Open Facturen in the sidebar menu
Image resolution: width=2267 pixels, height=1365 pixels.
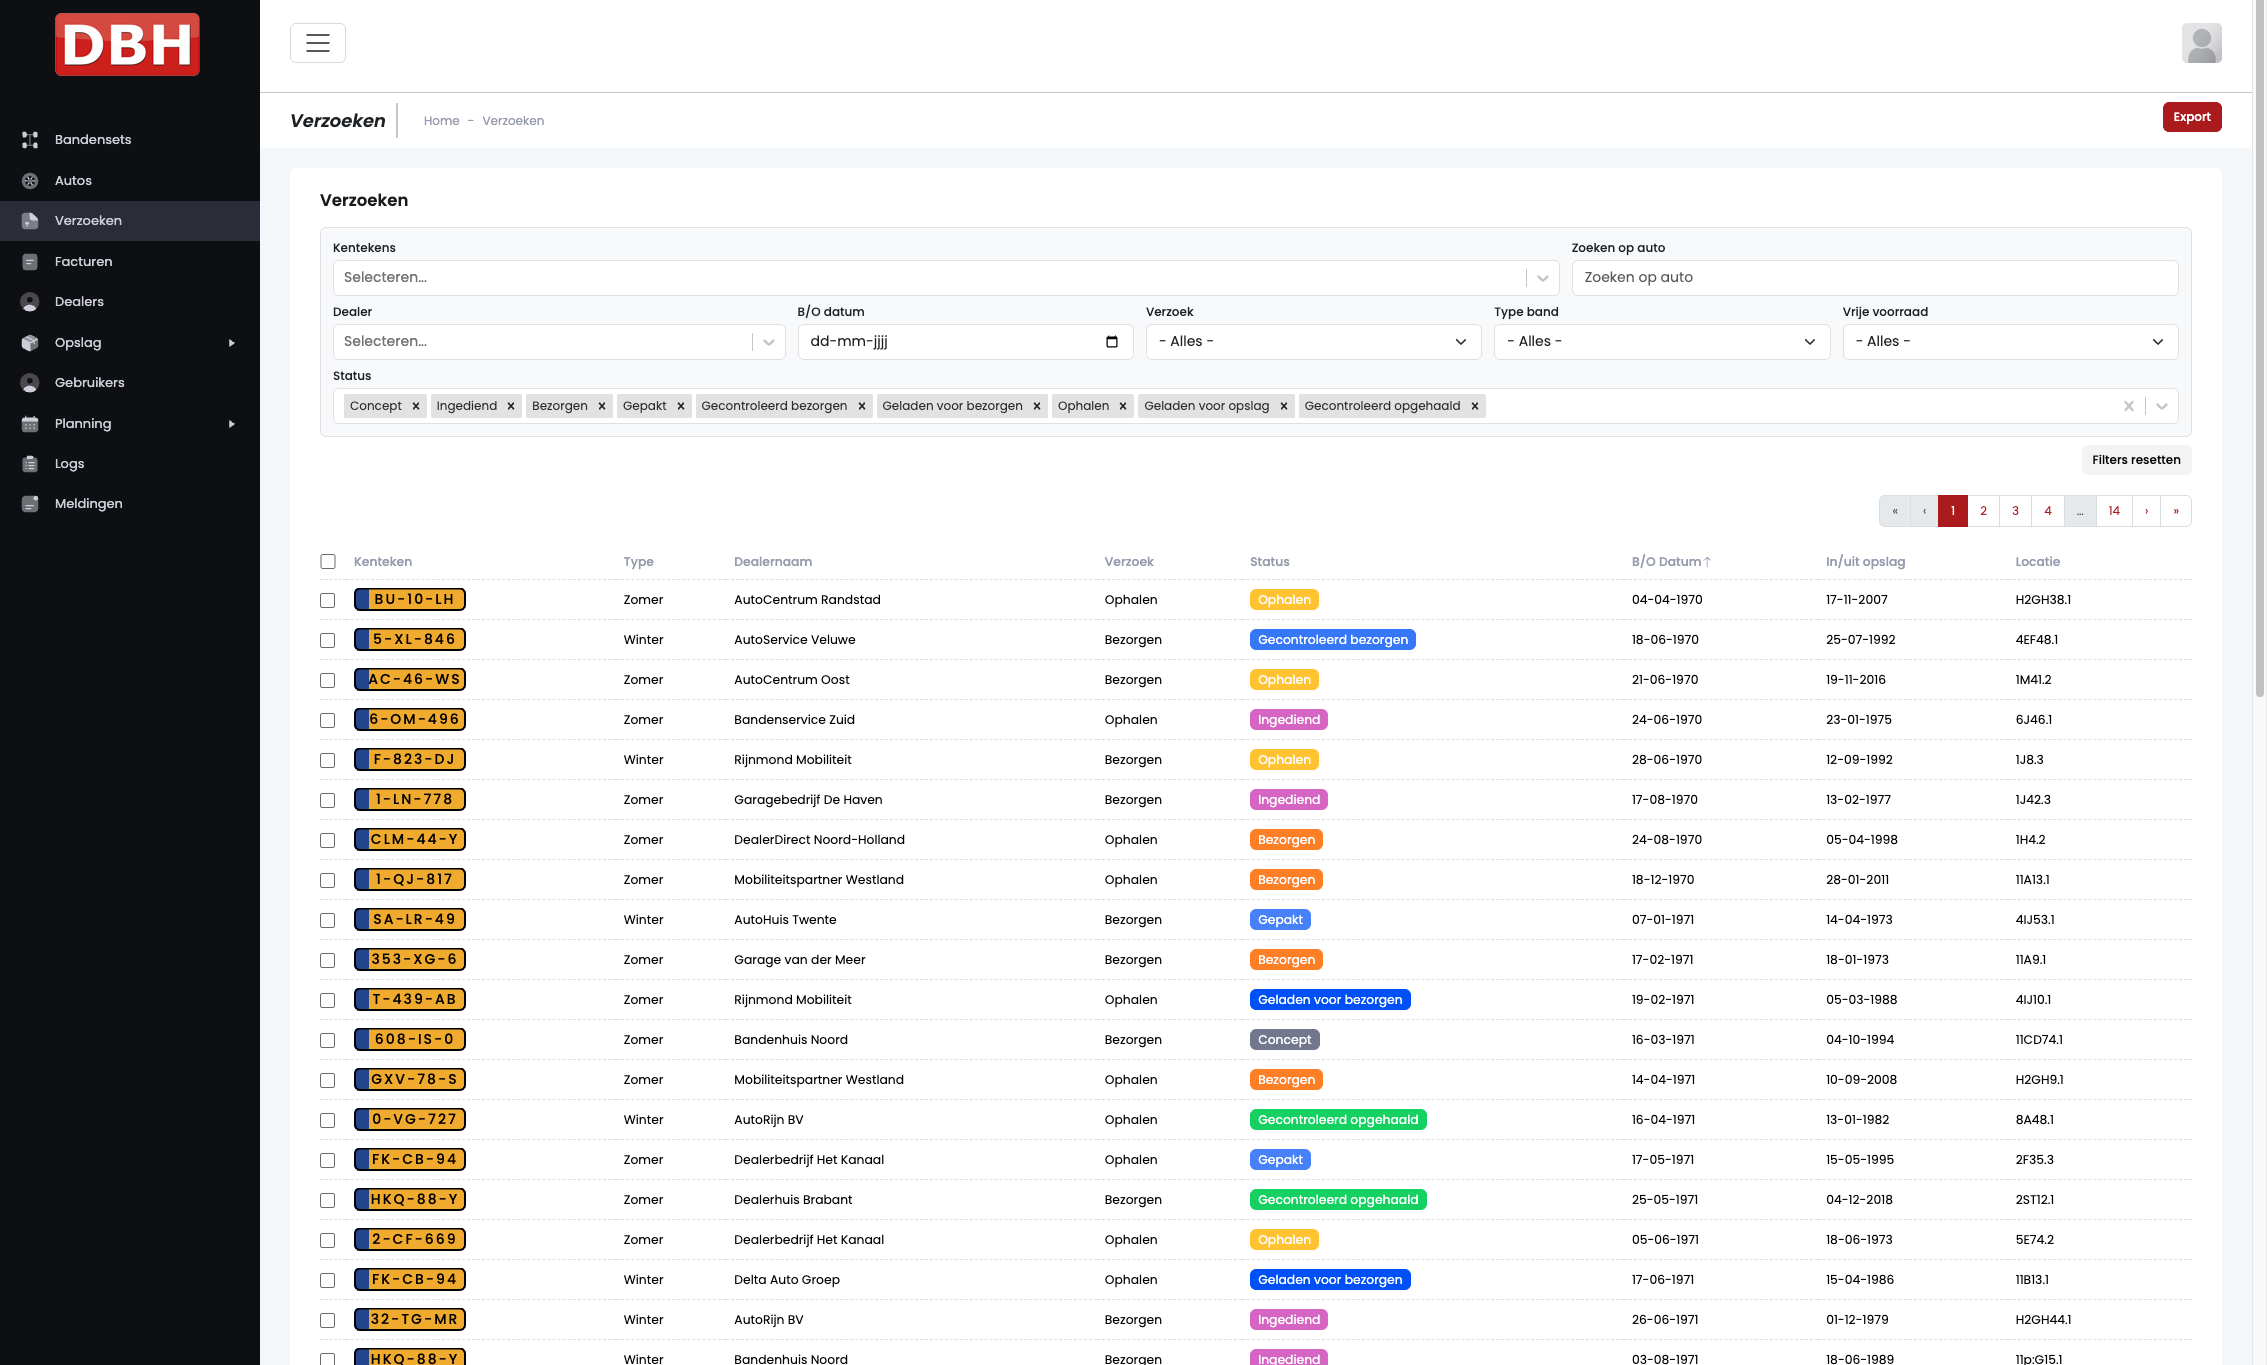pyautogui.click(x=83, y=262)
